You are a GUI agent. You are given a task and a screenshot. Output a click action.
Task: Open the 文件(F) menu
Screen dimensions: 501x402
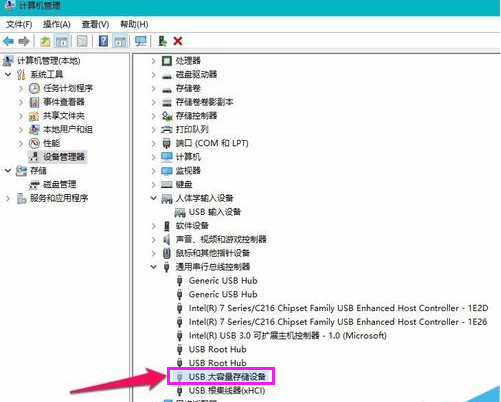(19, 24)
